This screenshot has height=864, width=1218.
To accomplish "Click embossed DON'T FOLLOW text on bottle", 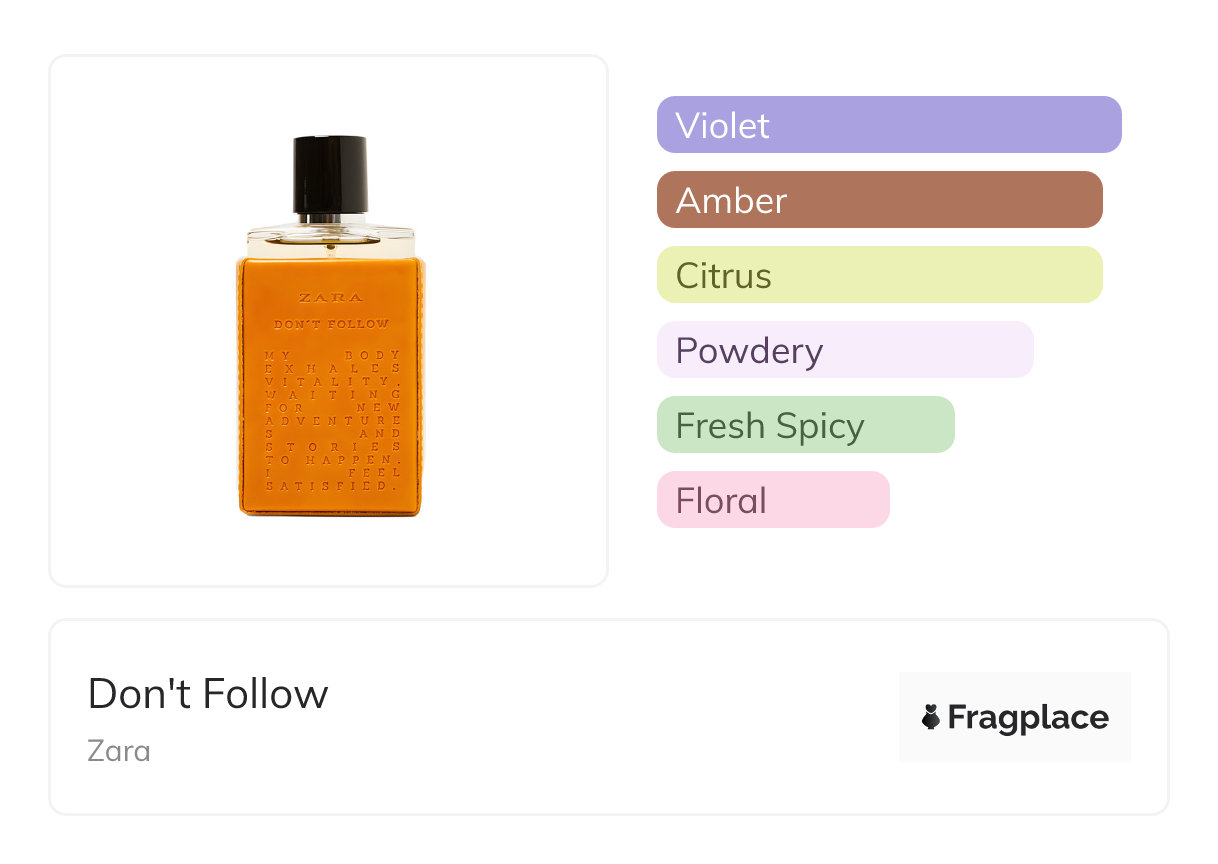I will 331,324.
